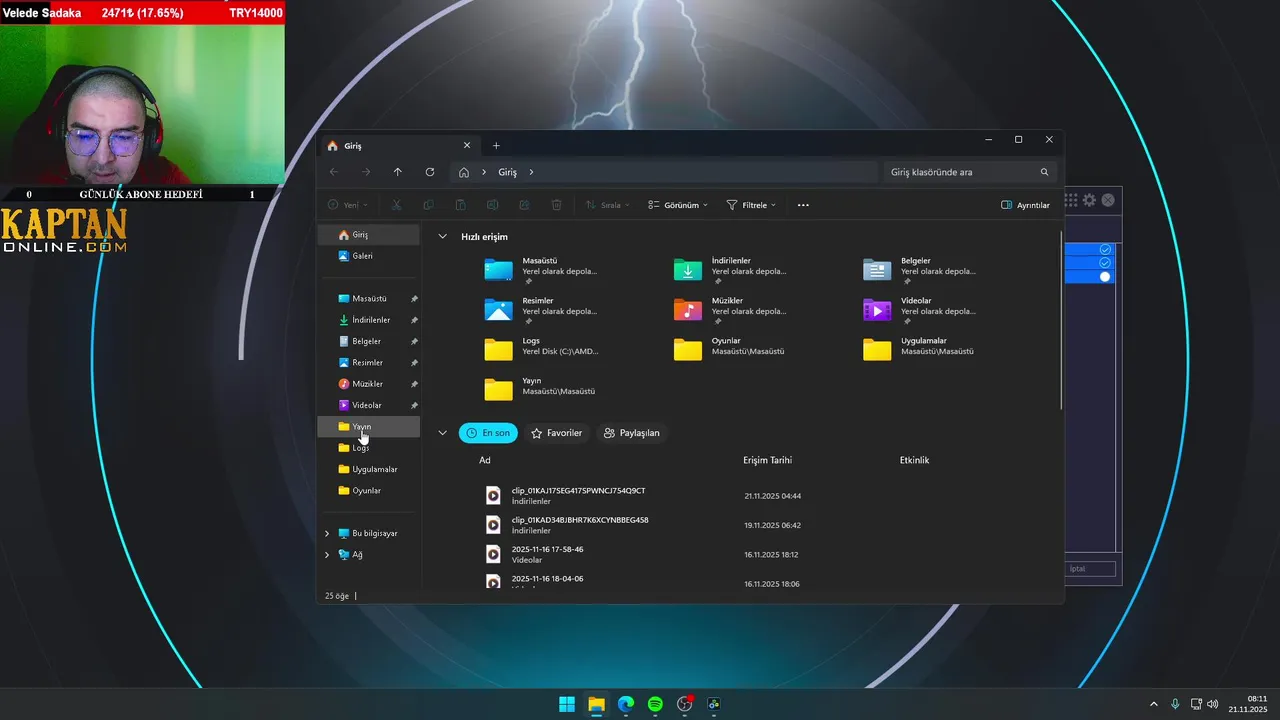The image size is (1280, 720).
Task: Click the search magnifier icon
Action: coord(1044,172)
